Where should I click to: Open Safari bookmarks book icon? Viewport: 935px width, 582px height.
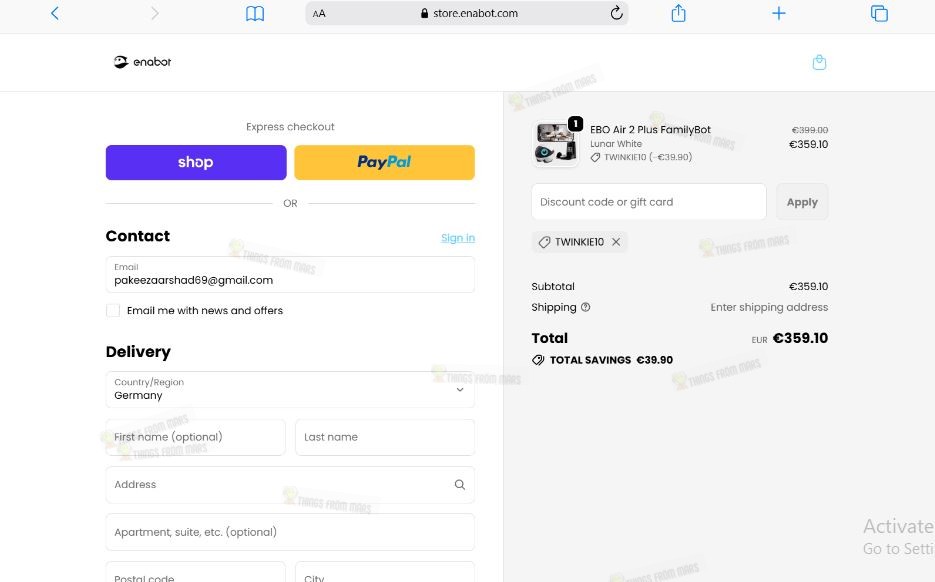click(255, 13)
